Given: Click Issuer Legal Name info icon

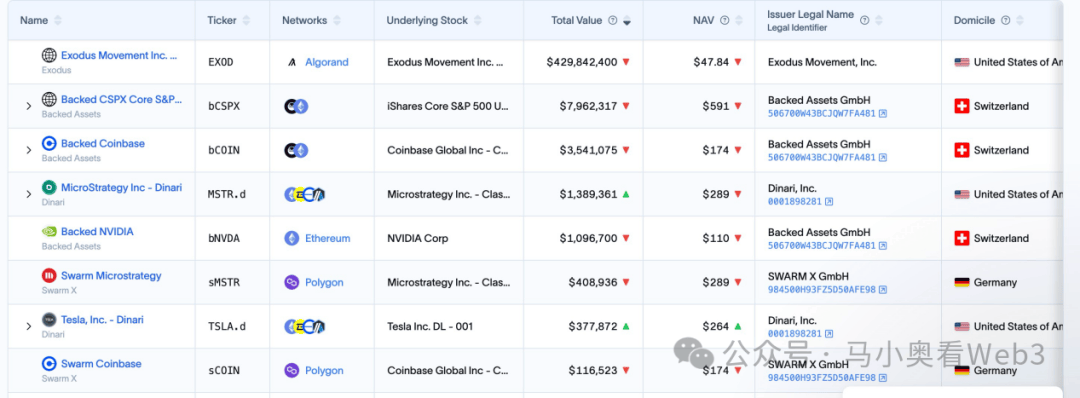Looking at the screenshot, I should point(865,21).
